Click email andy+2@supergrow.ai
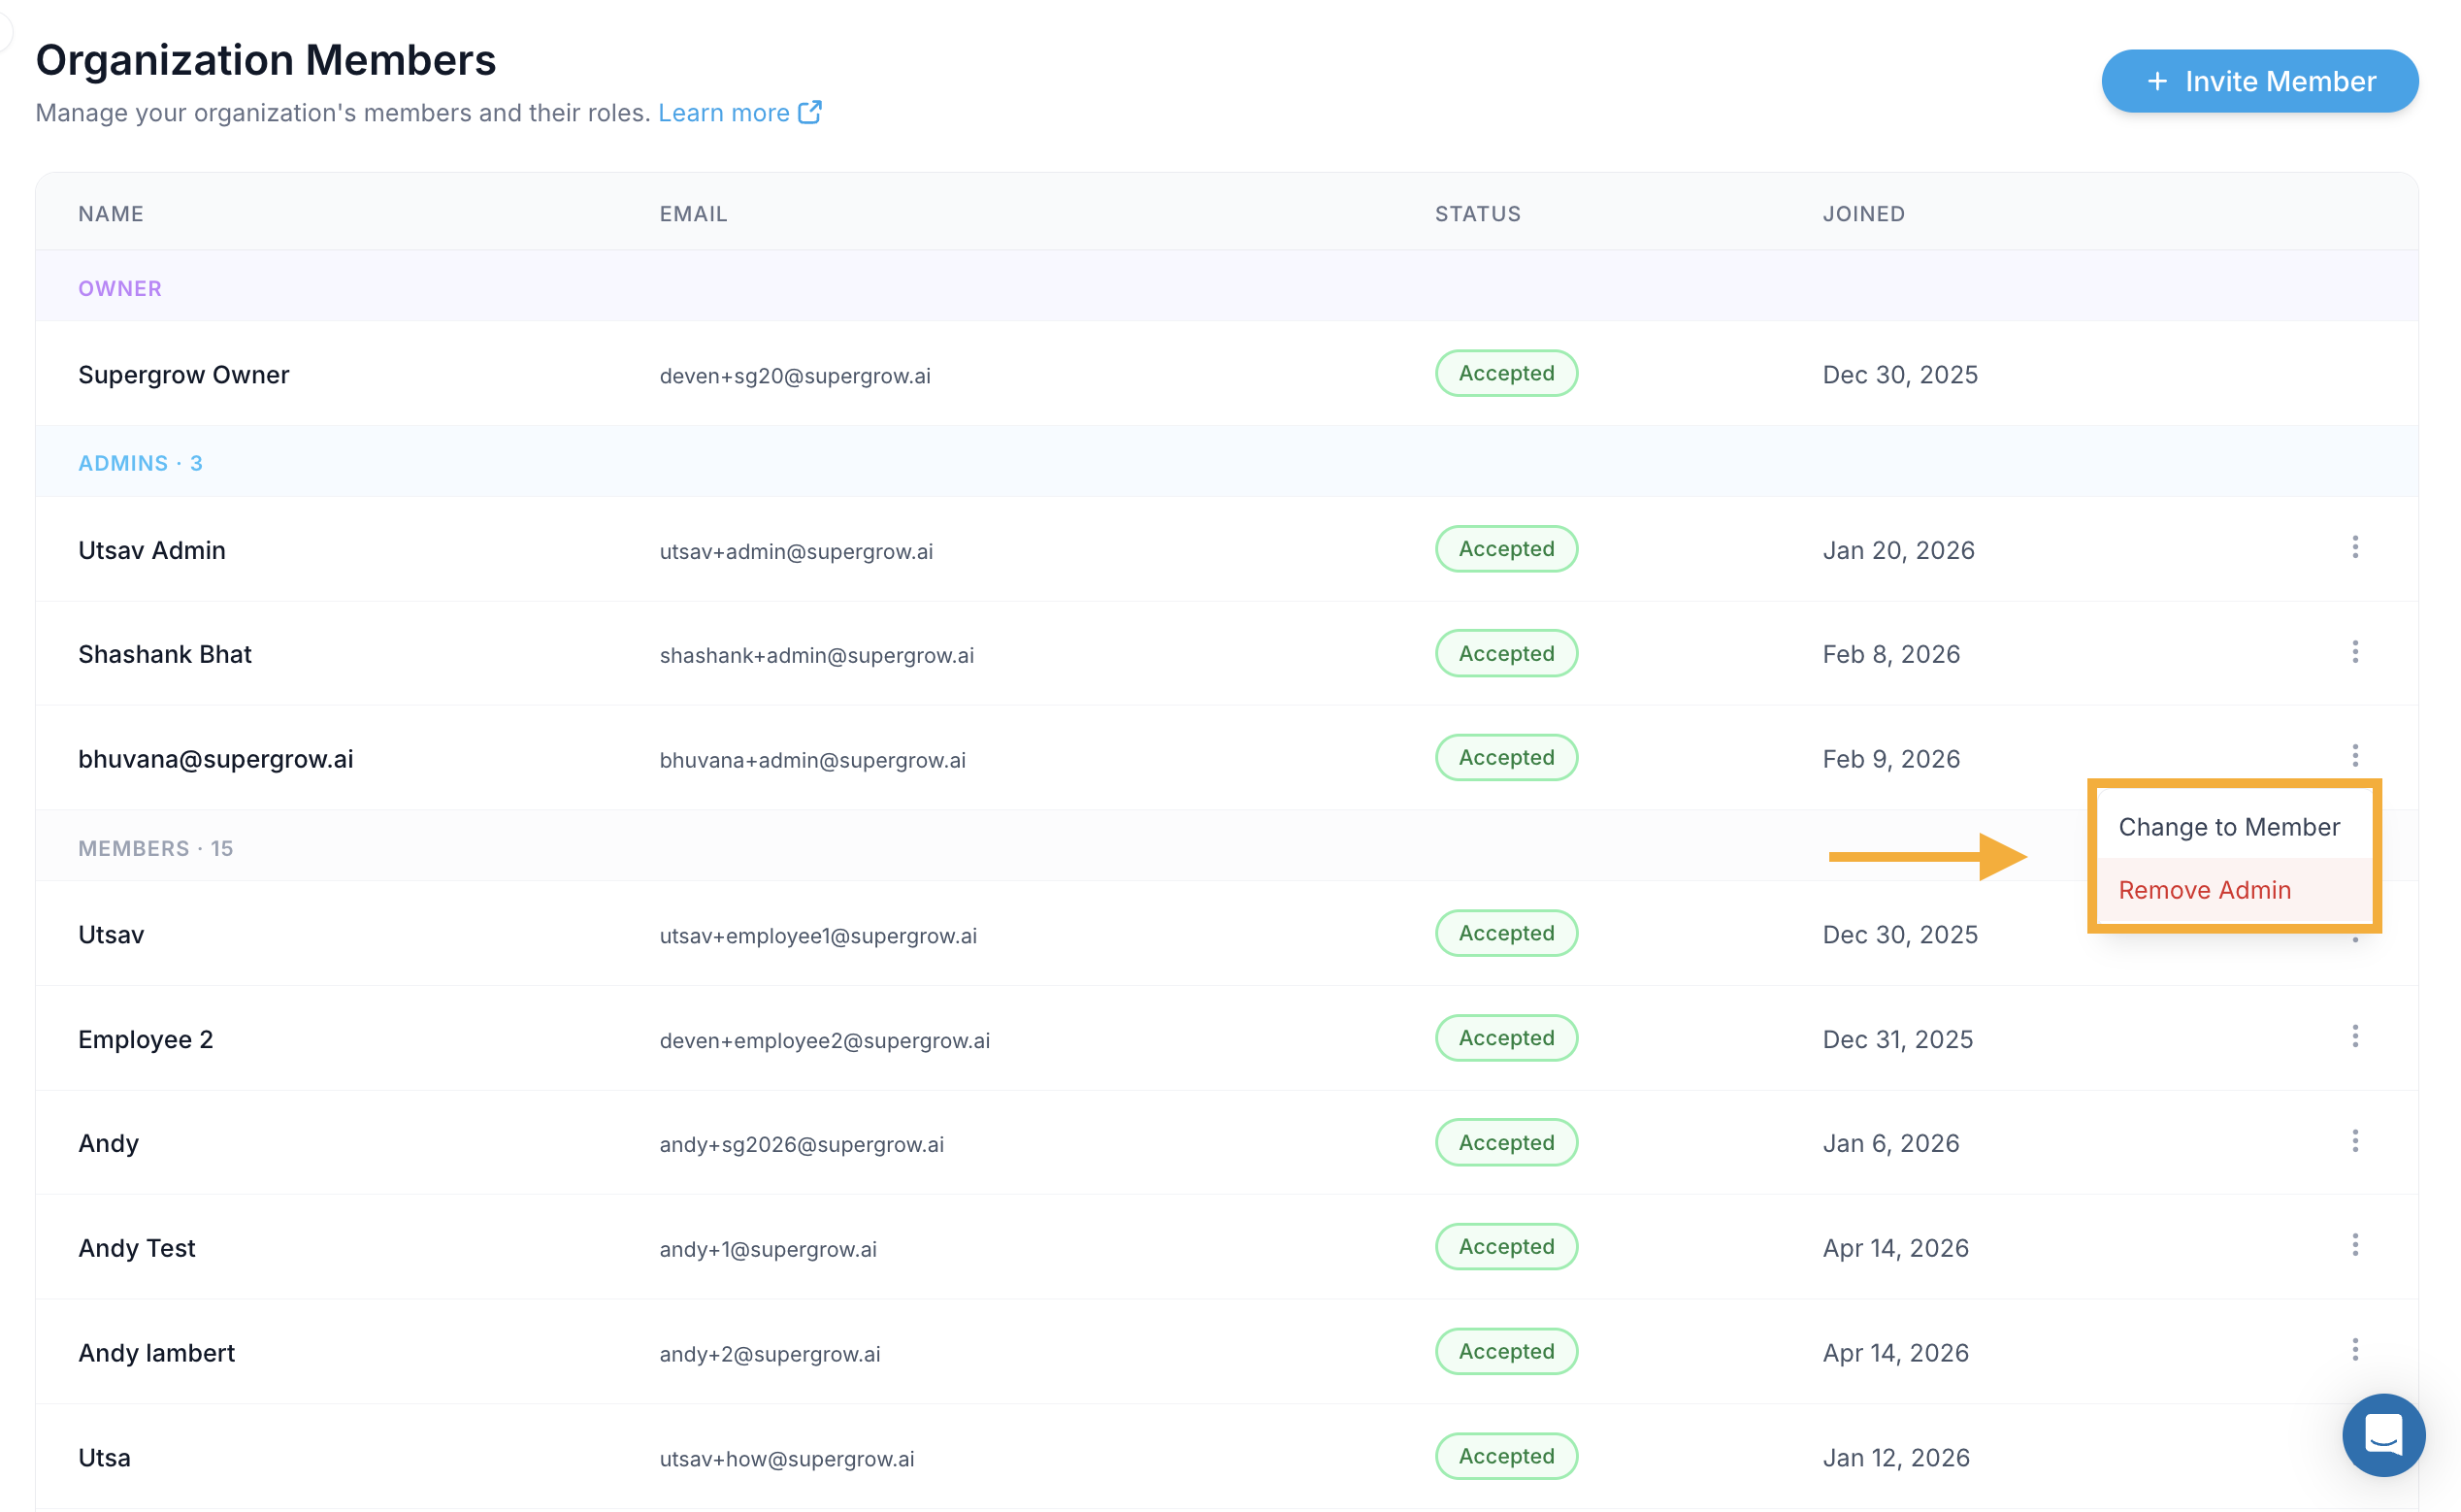Viewport: 2461px width, 1512px height. pos(770,1354)
